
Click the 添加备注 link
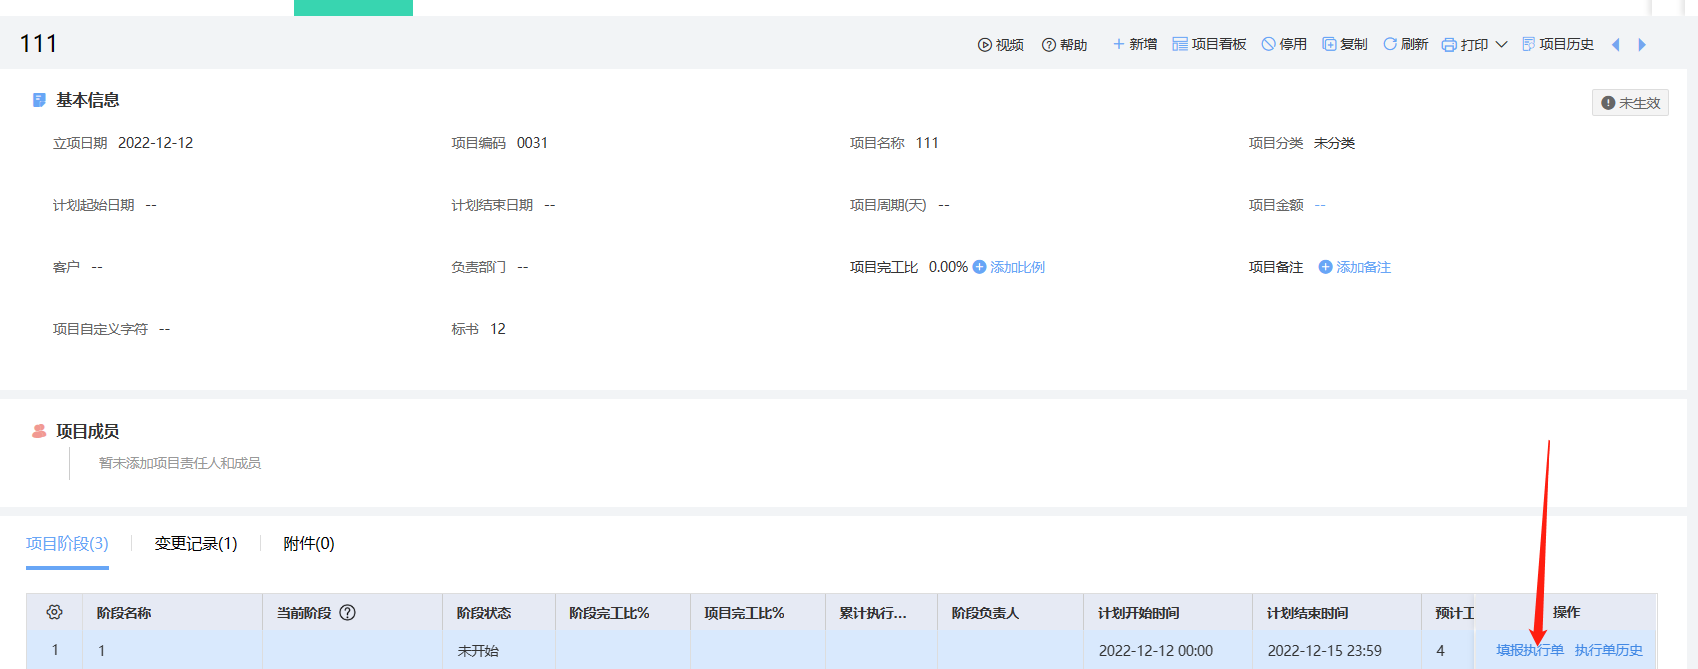coord(1355,267)
